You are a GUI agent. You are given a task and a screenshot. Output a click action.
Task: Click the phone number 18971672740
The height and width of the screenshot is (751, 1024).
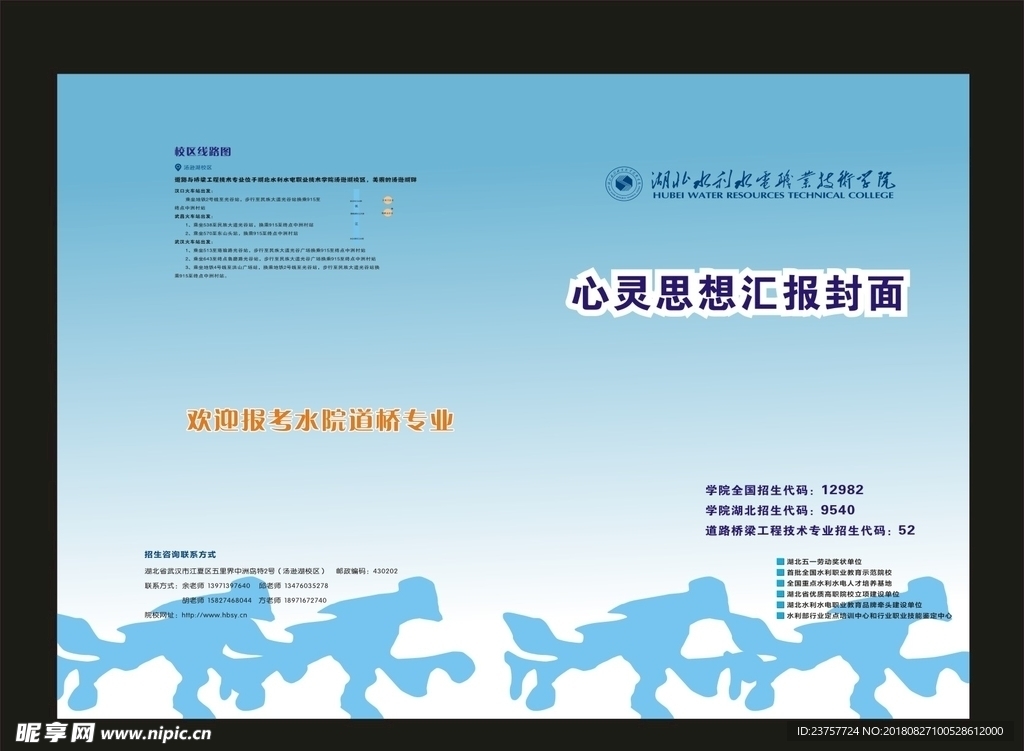point(305,600)
